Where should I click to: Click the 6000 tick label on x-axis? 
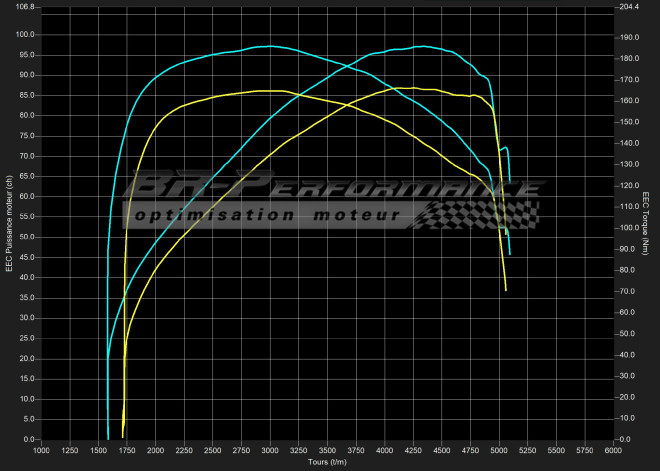click(611, 451)
